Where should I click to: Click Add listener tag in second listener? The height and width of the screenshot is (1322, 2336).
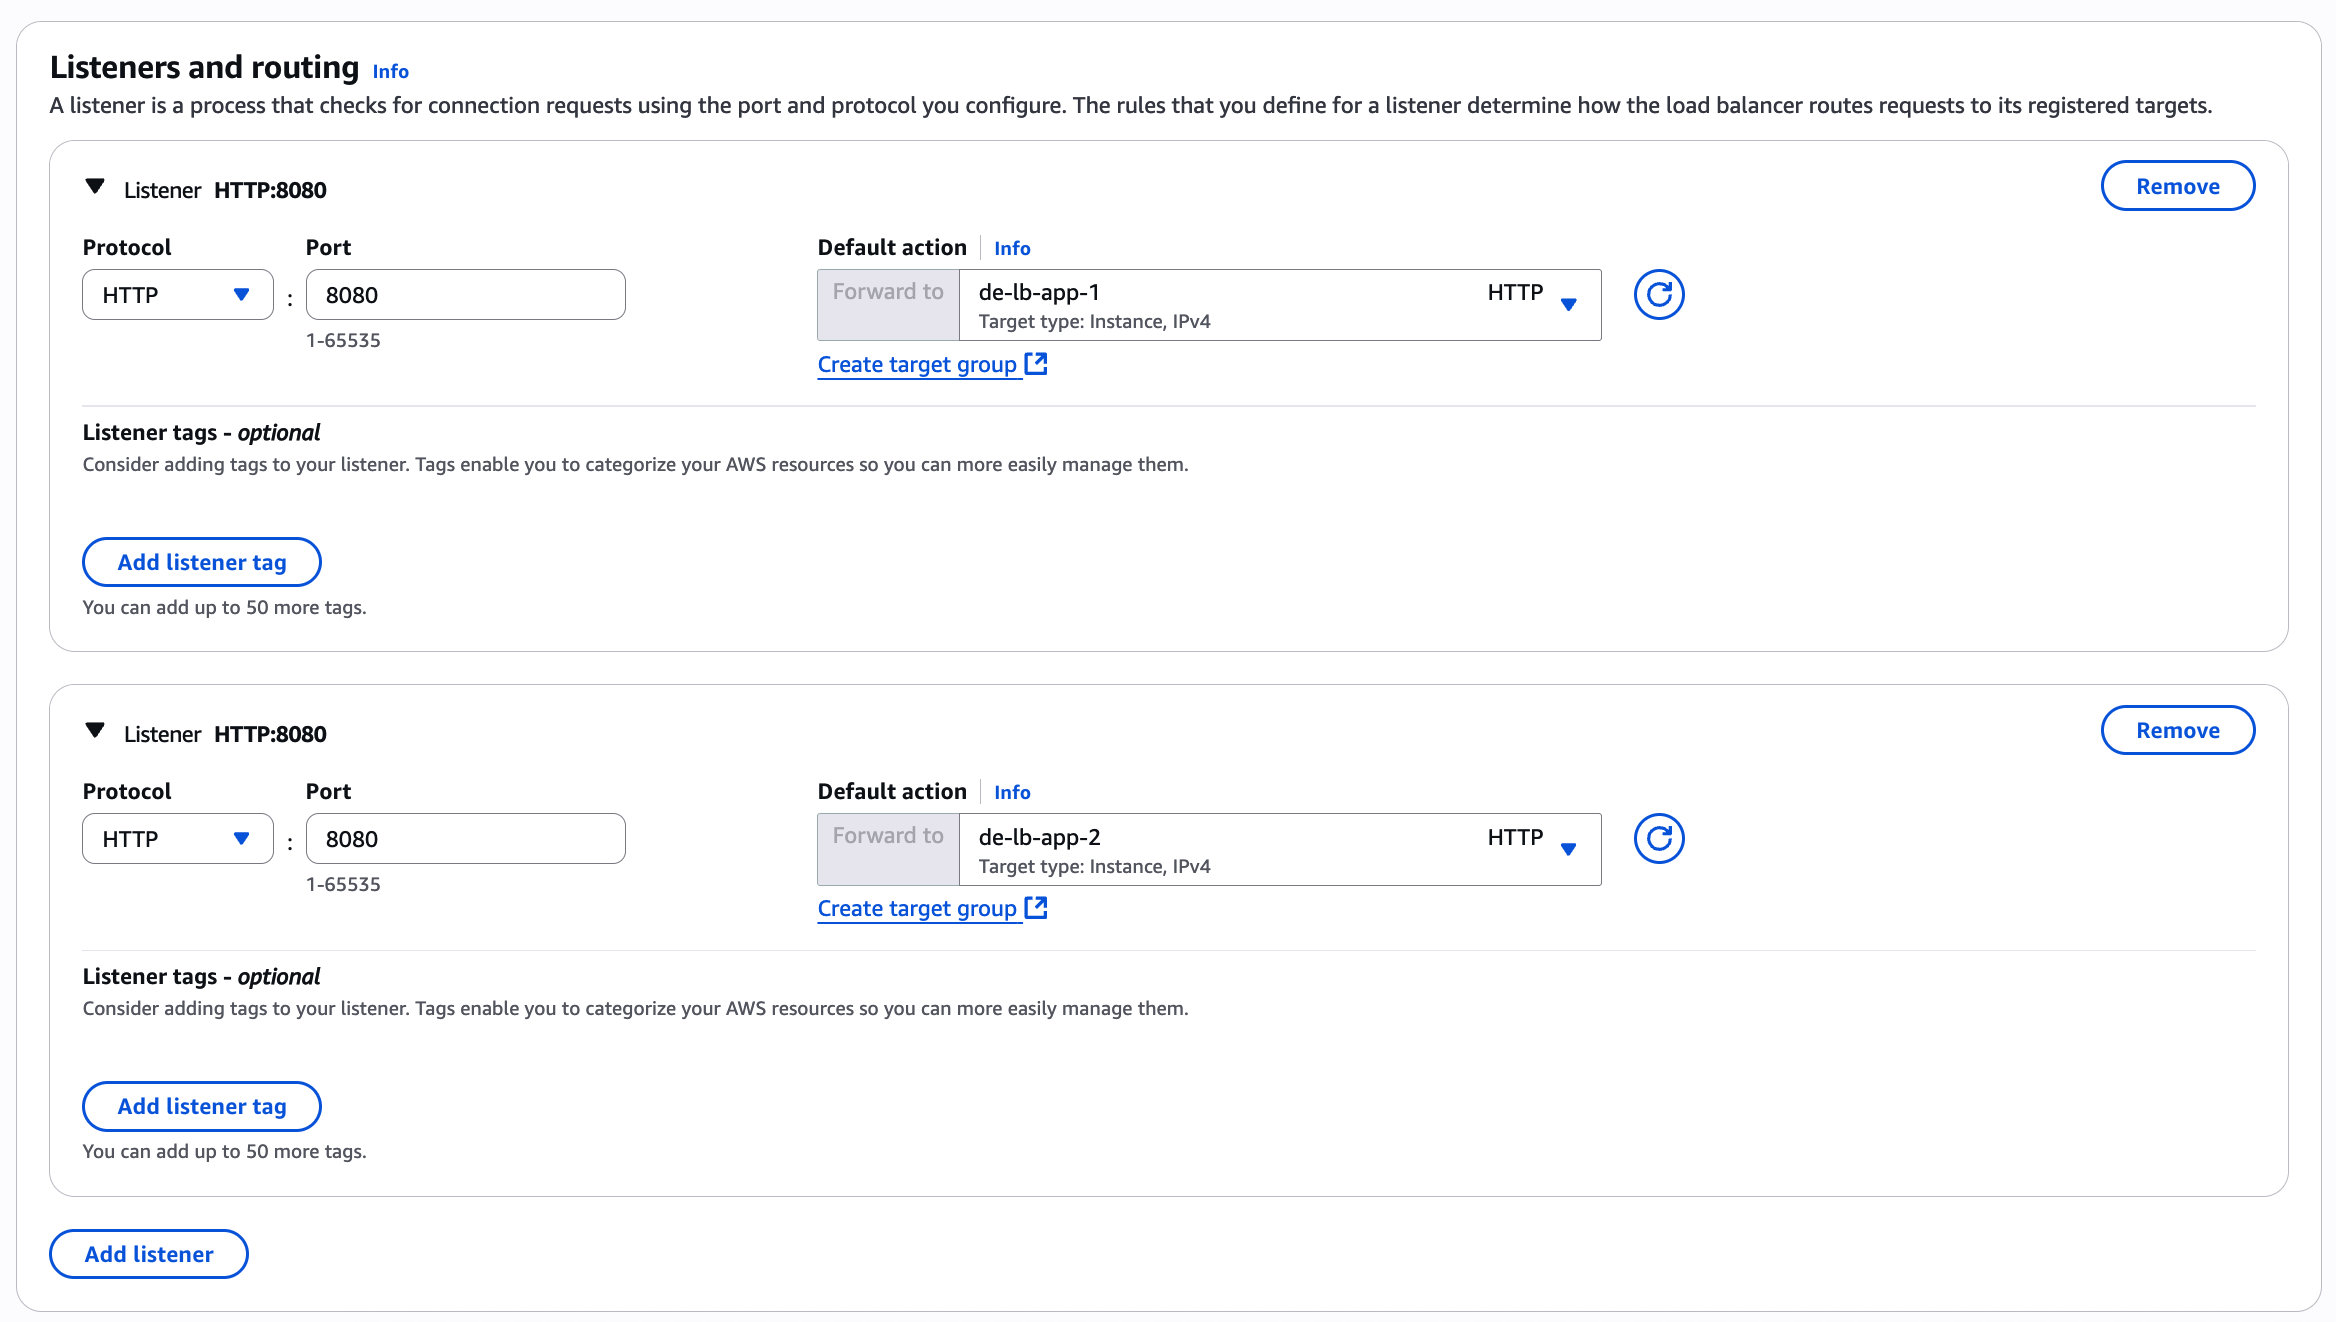[202, 1106]
